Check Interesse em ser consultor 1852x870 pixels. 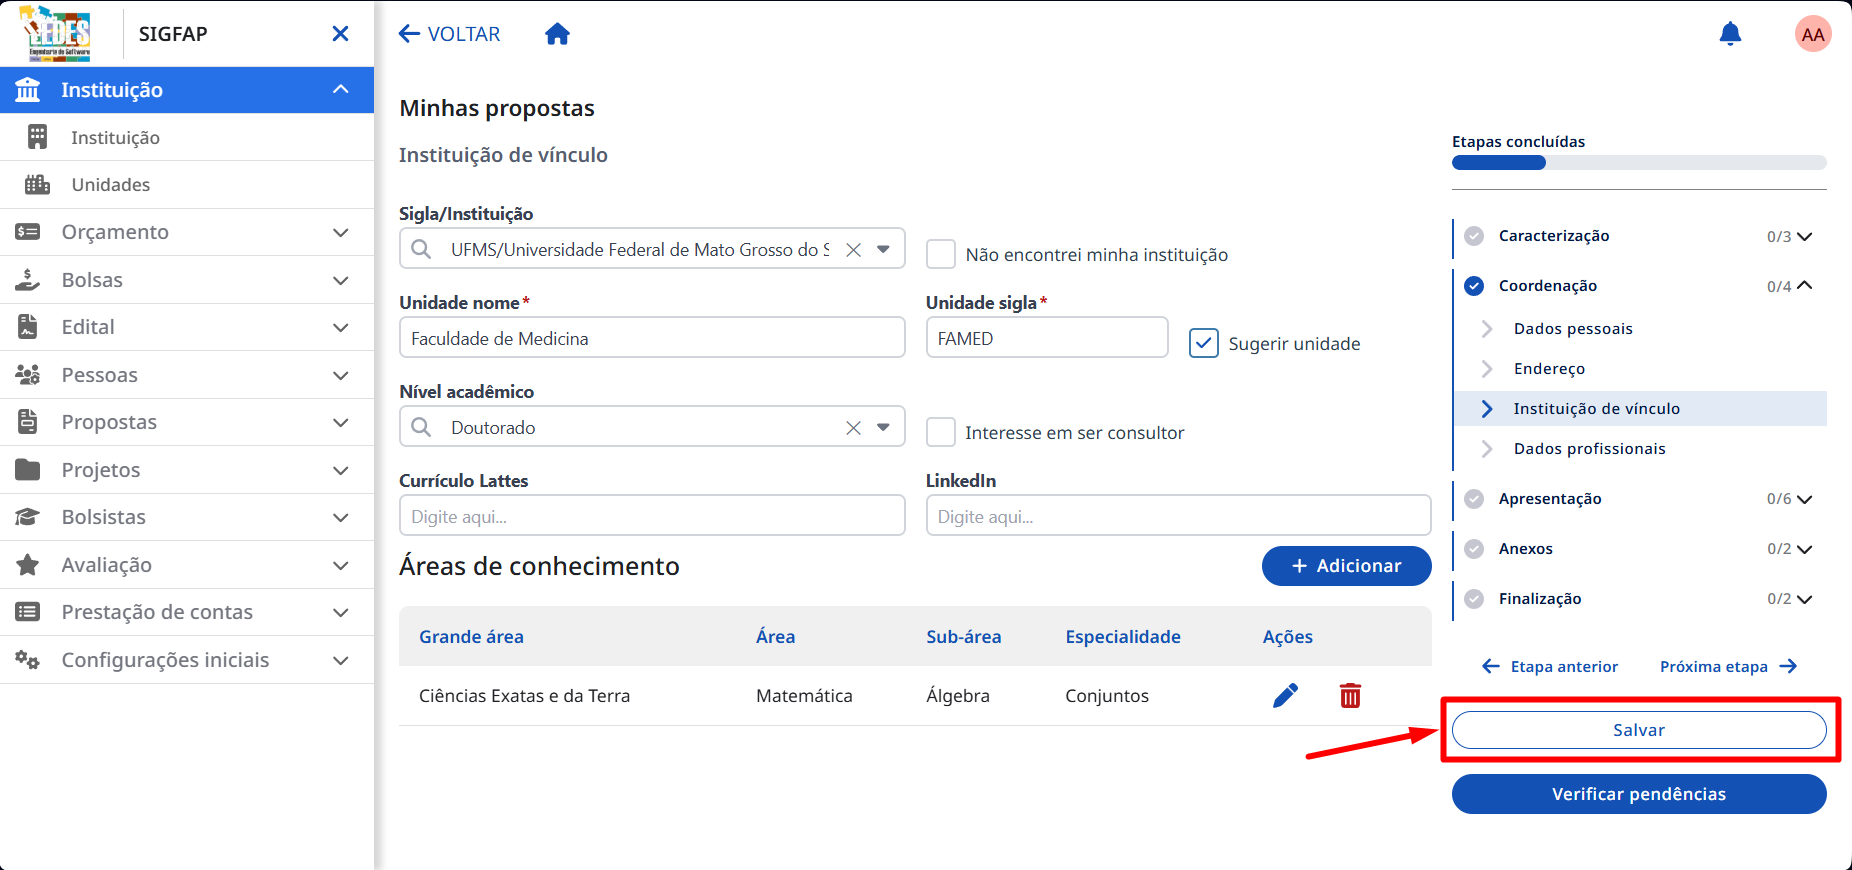coord(941,432)
